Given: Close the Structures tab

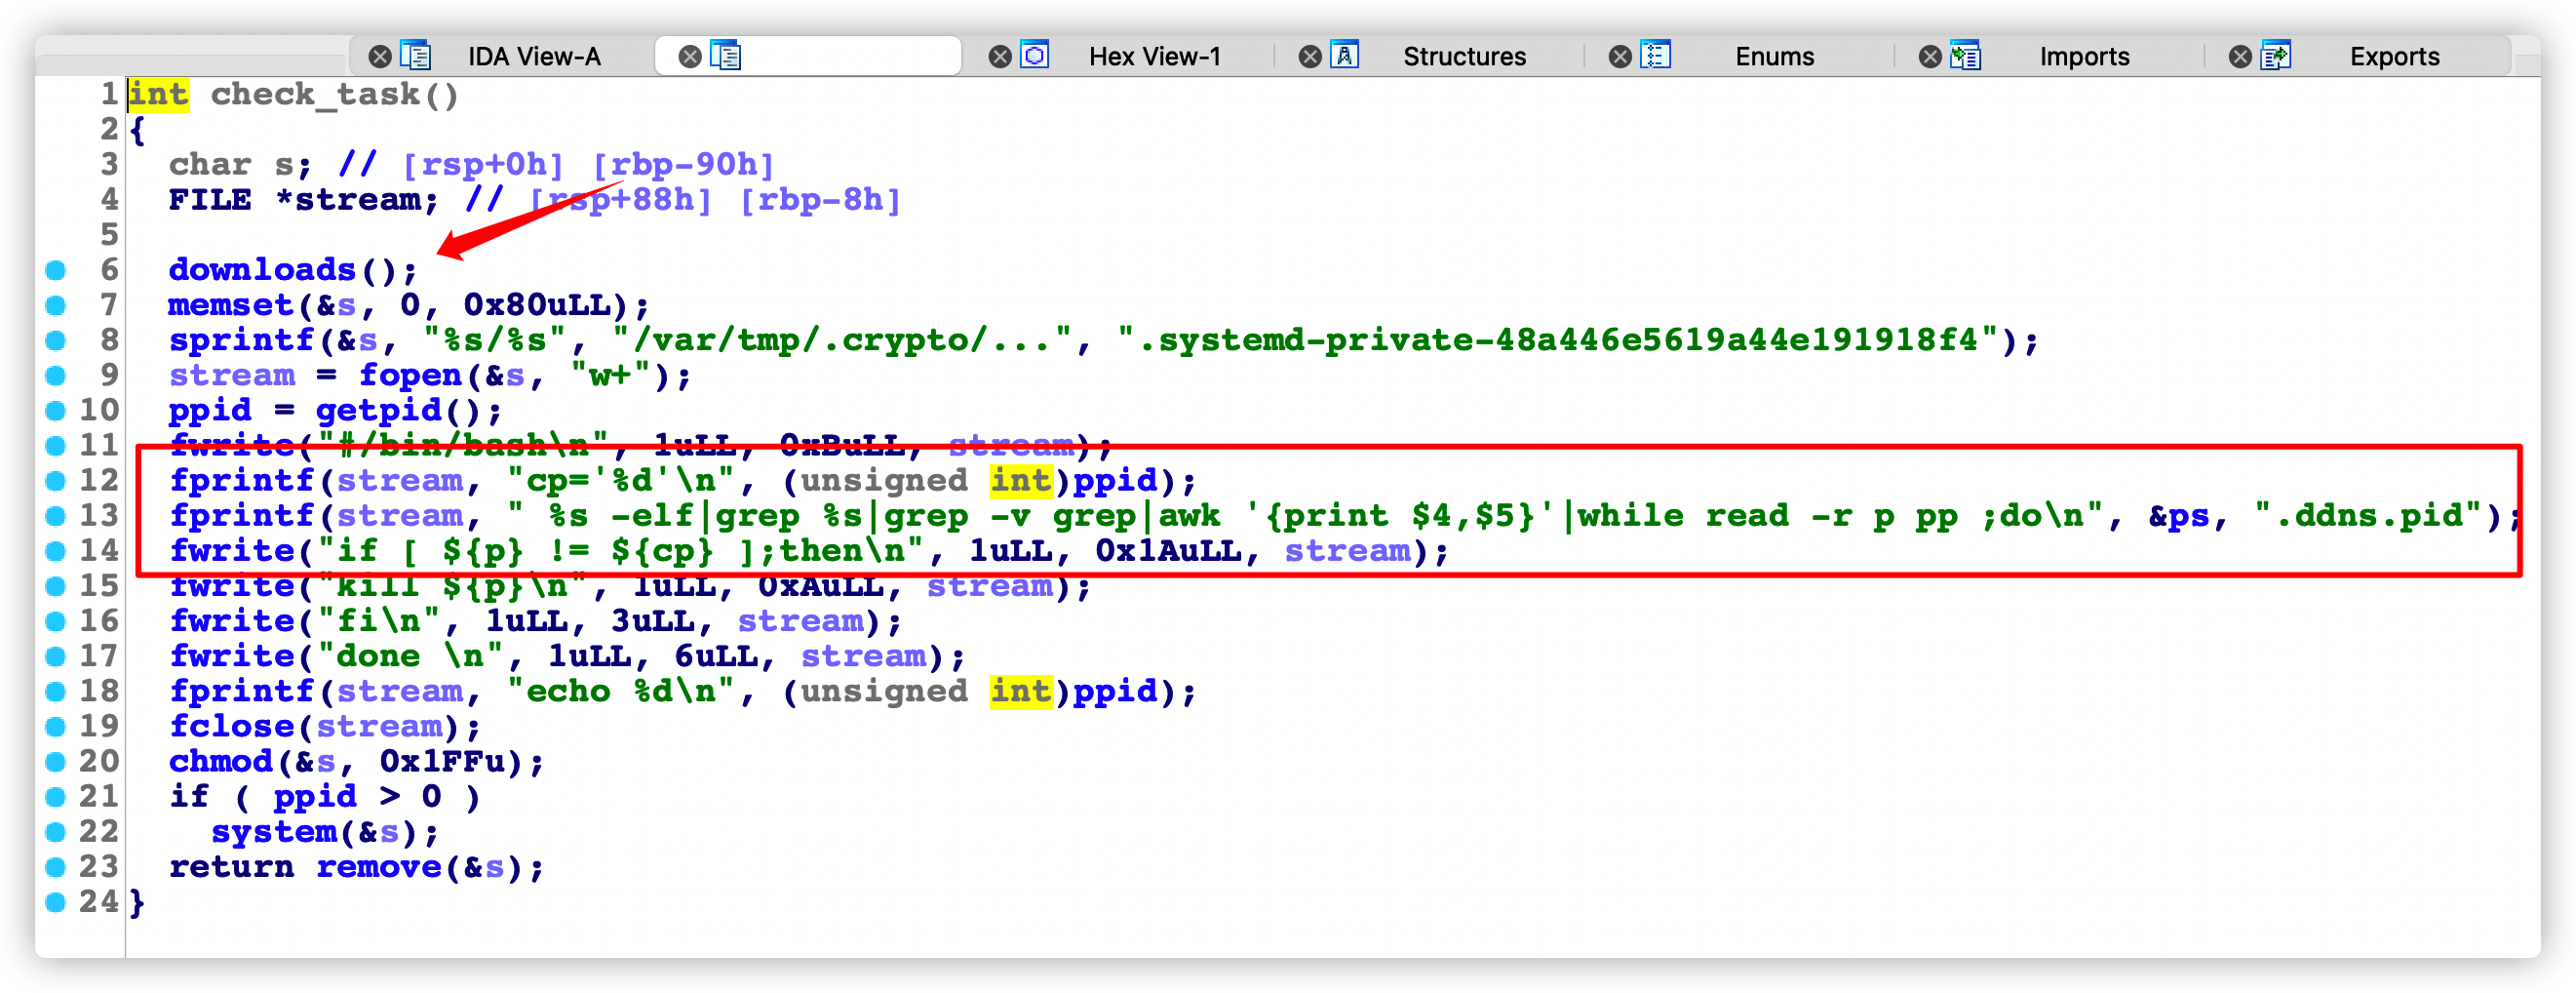Looking at the screenshot, I should 1310,57.
